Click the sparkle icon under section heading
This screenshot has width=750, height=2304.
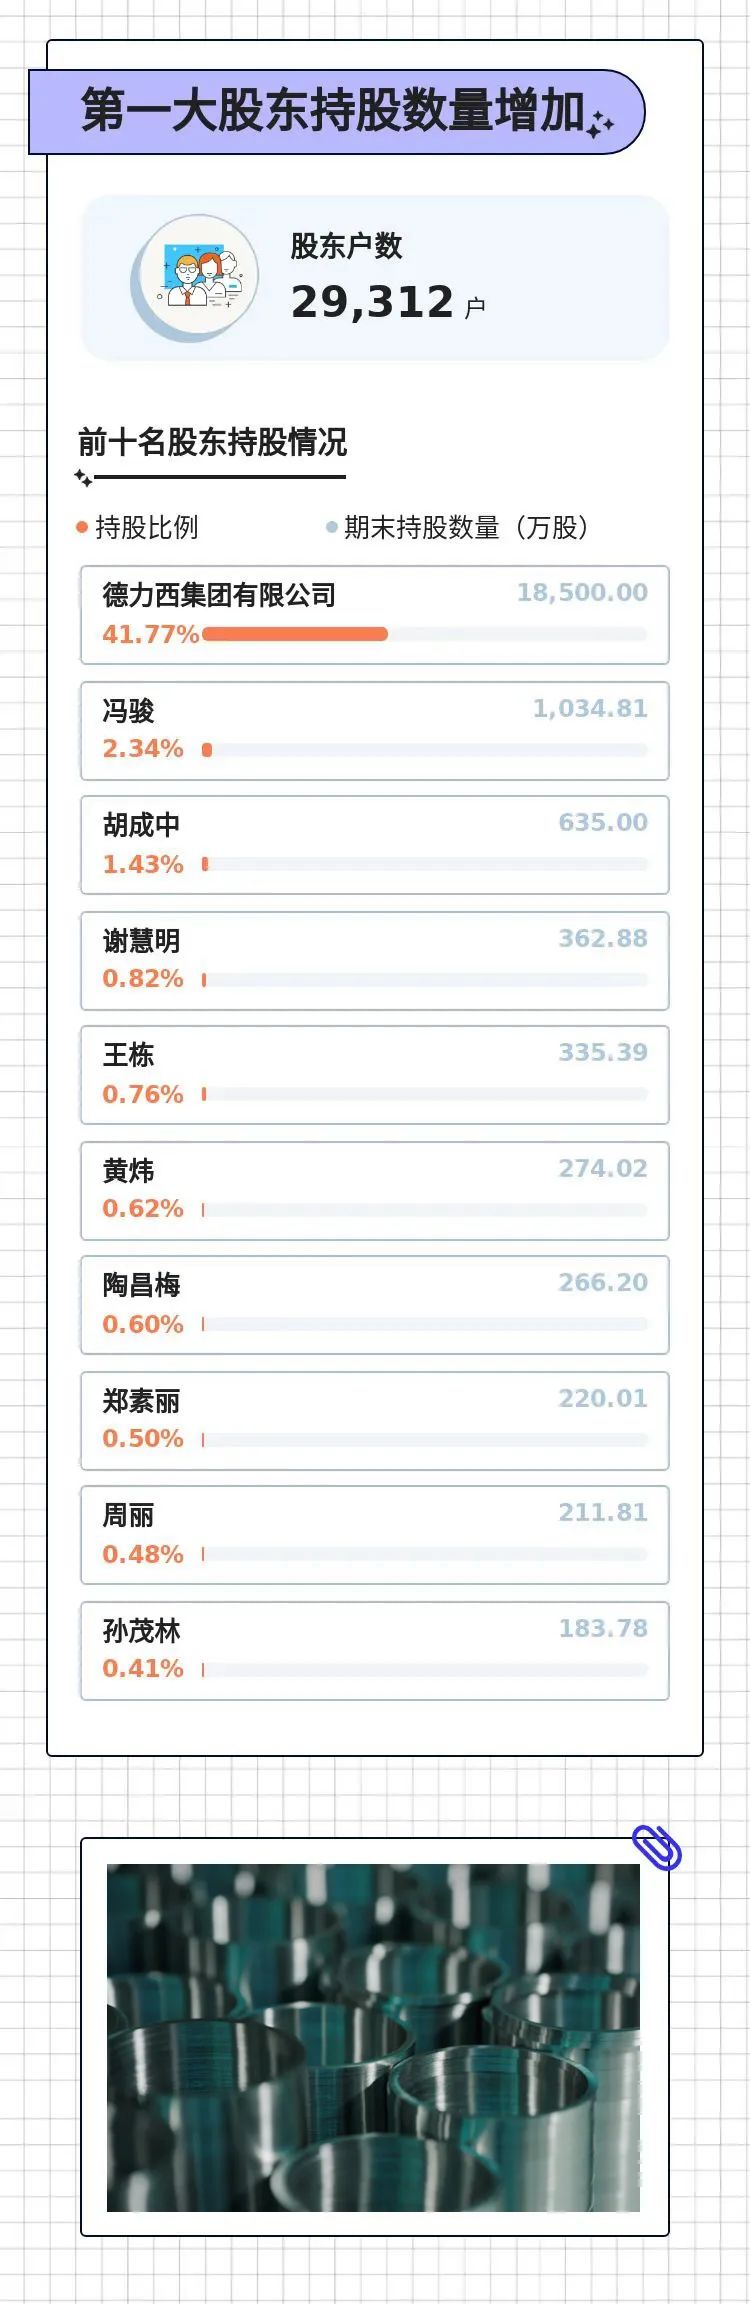84,479
